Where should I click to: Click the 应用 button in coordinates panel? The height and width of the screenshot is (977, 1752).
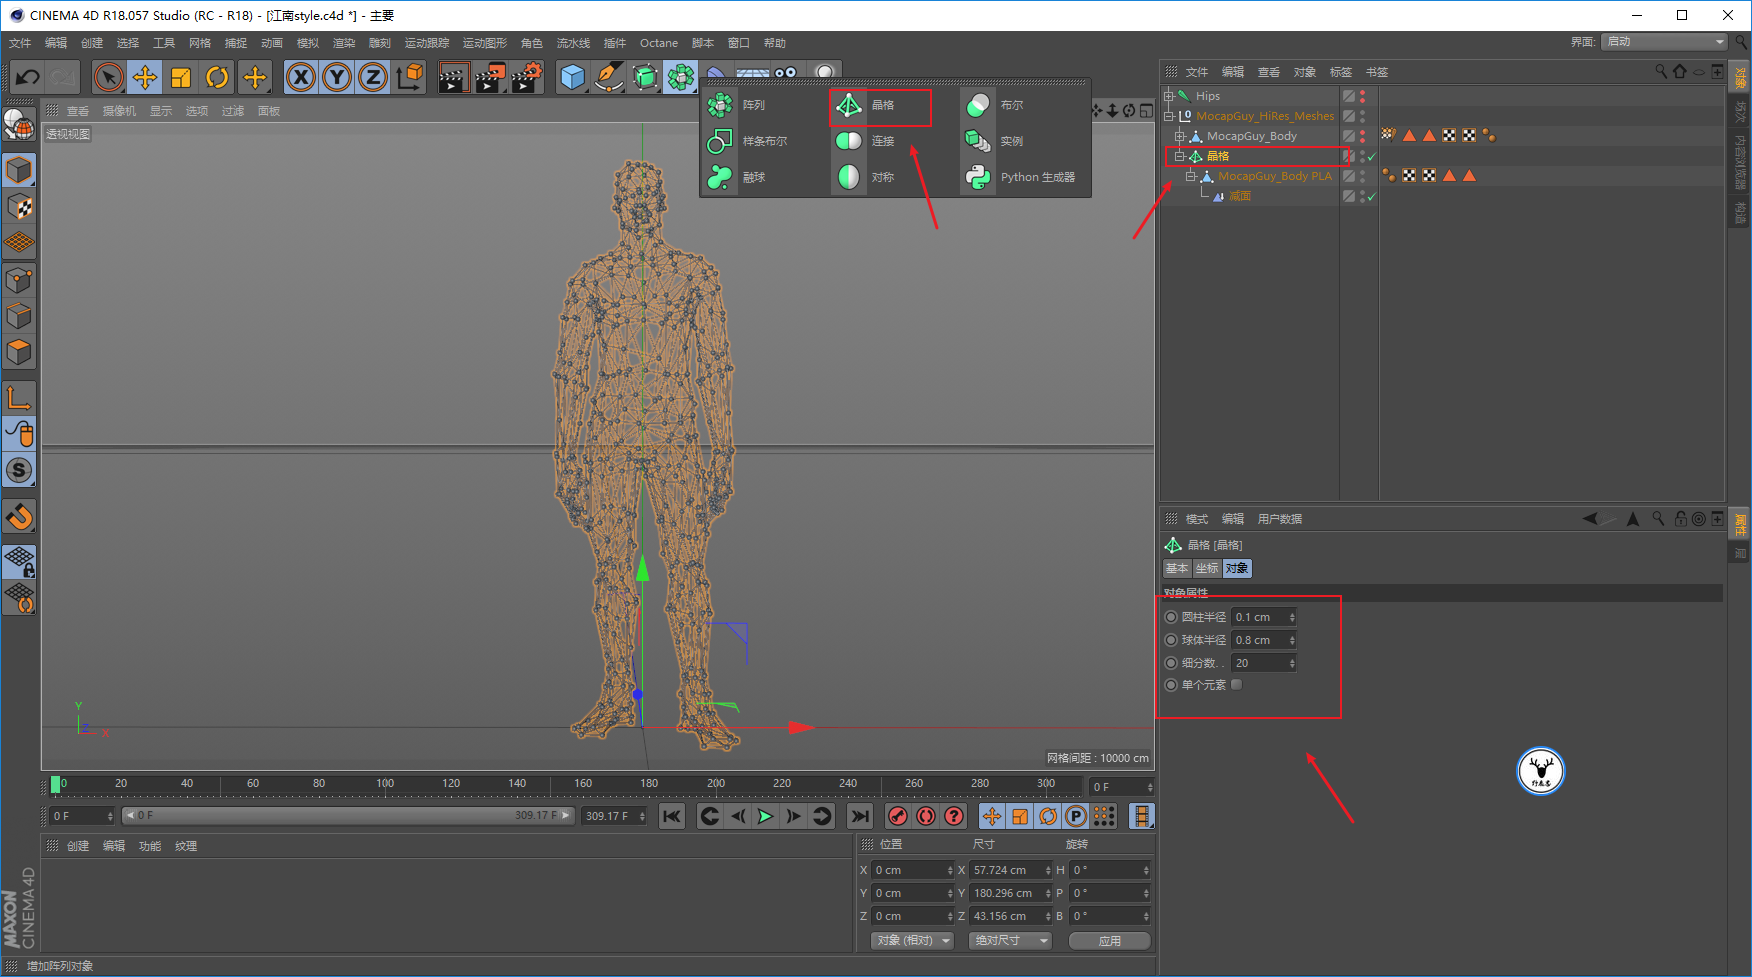1110,941
